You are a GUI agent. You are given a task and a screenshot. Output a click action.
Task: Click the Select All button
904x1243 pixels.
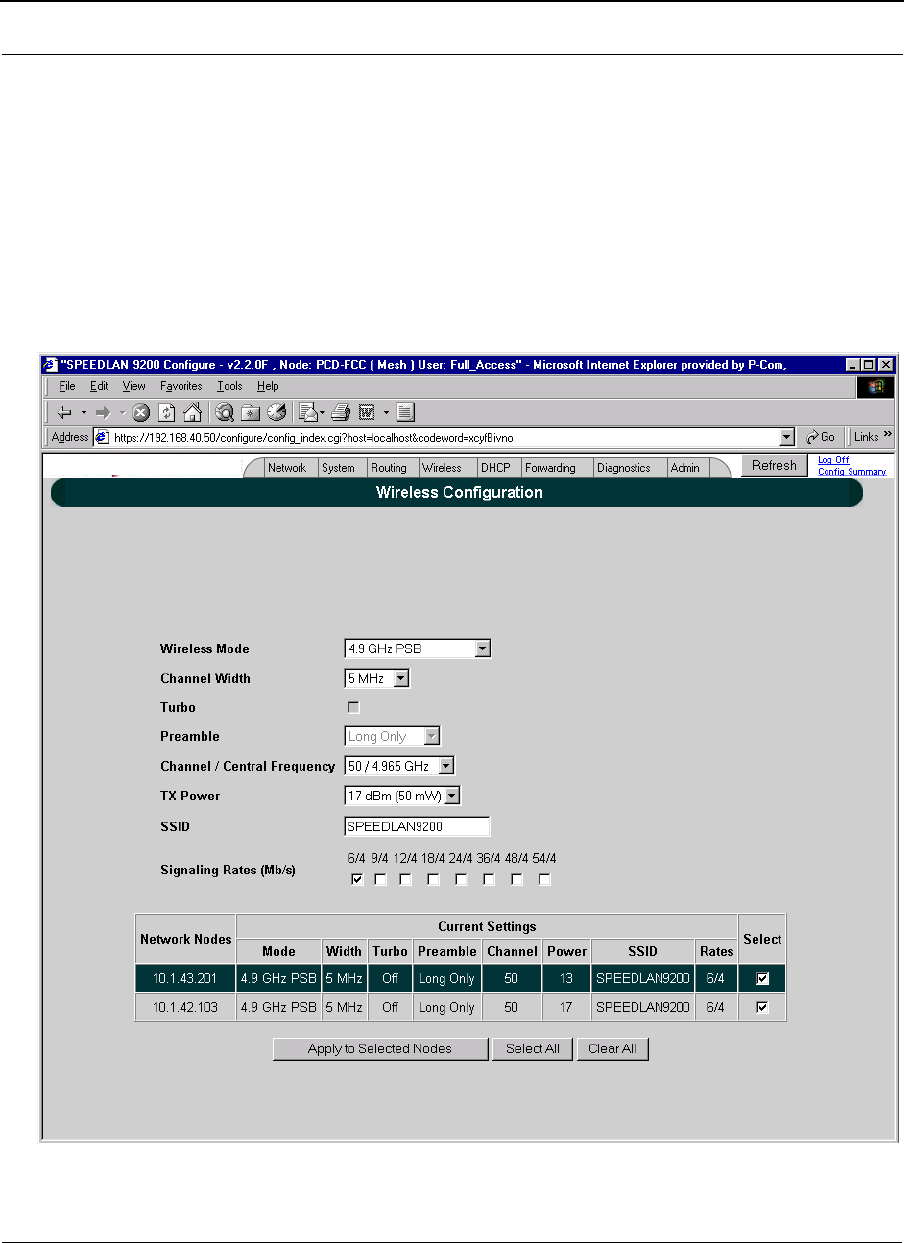tap(532, 1049)
